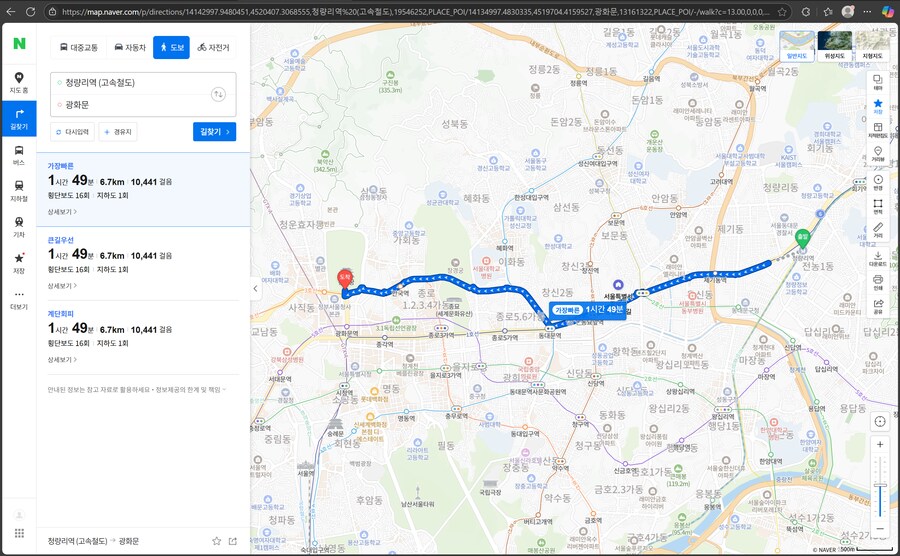Viewport: 900px width, 556px height.
Task: Open 저장 in the left sidebar
Action: click(19, 263)
